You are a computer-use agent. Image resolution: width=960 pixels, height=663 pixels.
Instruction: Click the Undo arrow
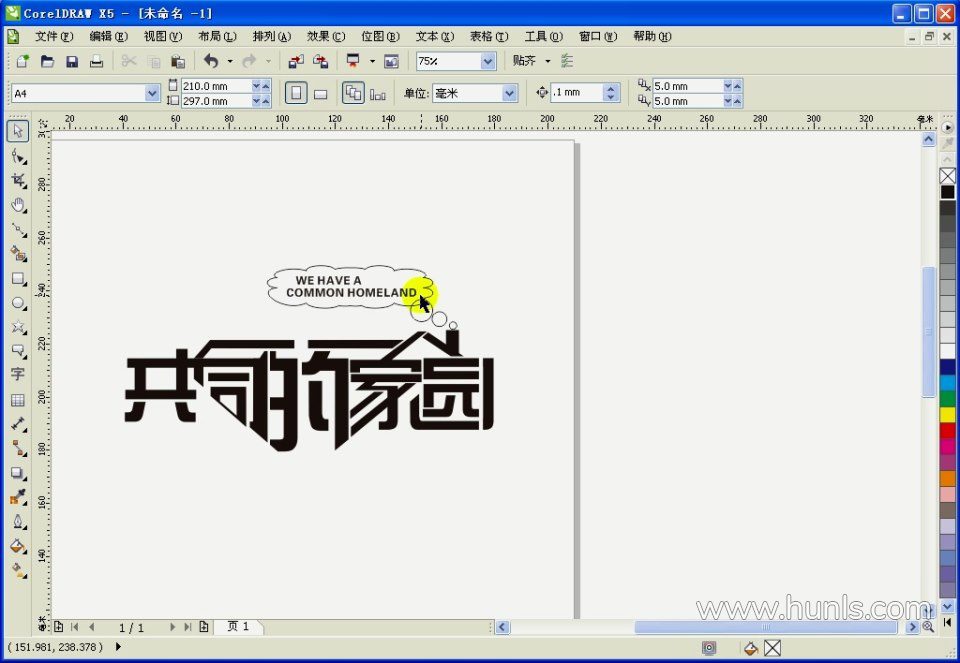(x=211, y=62)
